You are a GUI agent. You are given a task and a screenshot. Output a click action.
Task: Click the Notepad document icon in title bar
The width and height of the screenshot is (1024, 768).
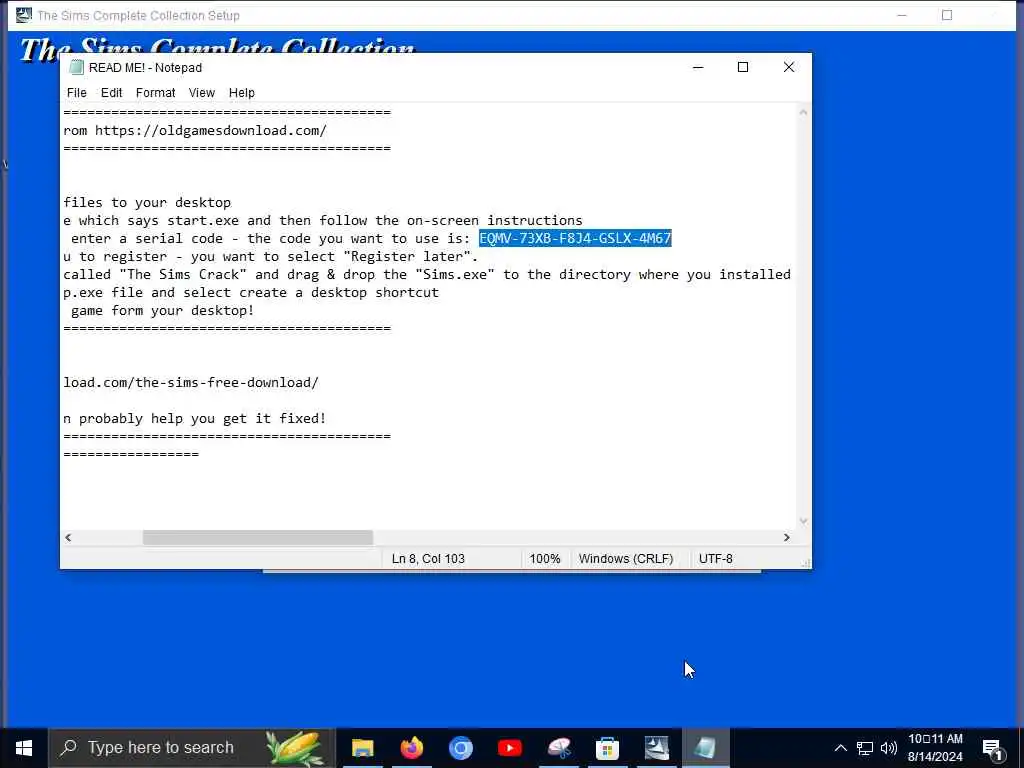(x=76, y=67)
